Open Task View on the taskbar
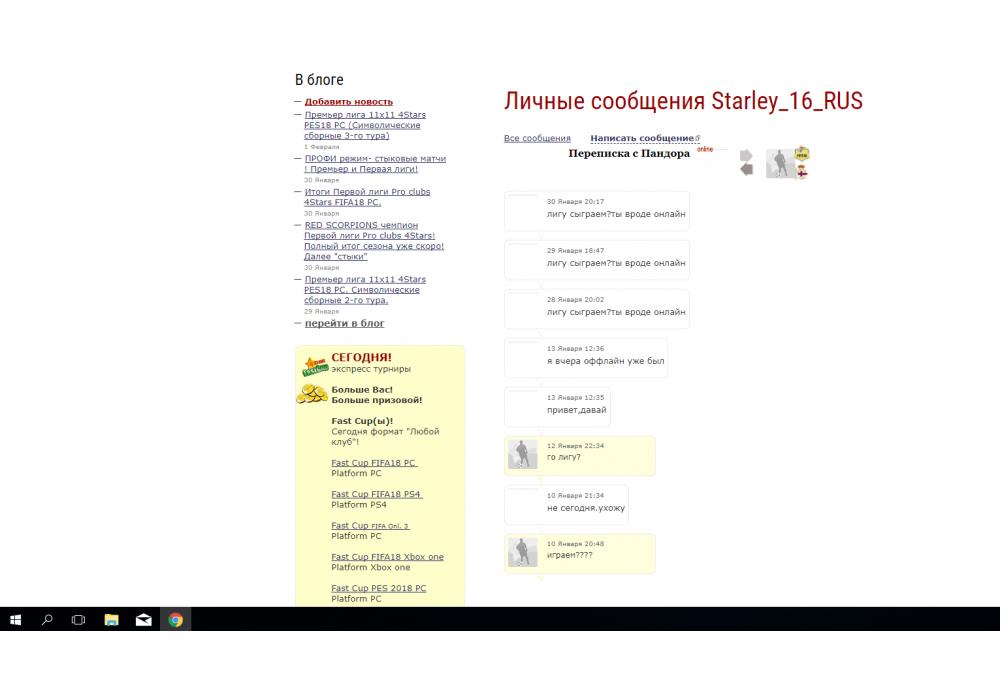 pyautogui.click(x=78, y=620)
